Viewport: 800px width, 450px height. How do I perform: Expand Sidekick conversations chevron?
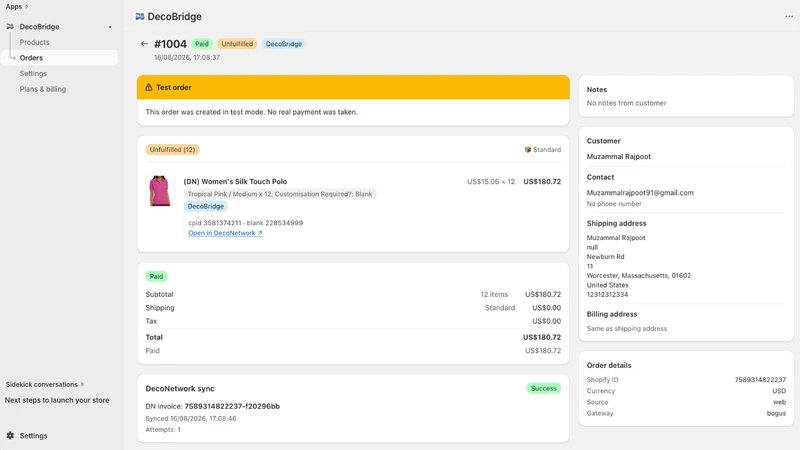82,384
